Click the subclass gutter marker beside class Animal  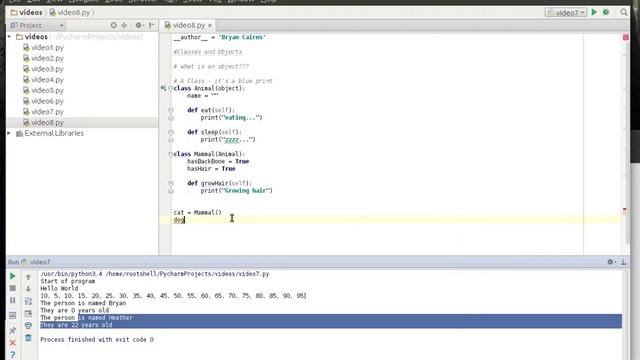(x=163, y=88)
